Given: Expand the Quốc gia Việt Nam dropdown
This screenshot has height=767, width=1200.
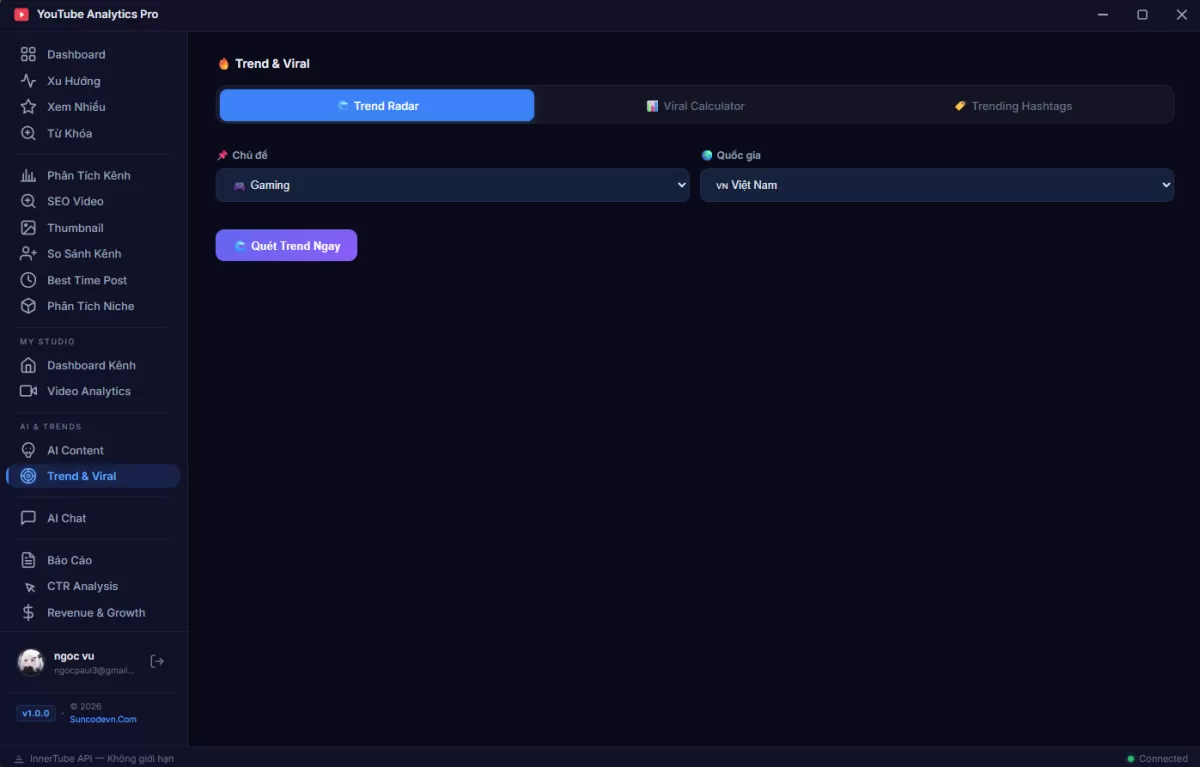Looking at the screenshot, I should click(936, 185).
